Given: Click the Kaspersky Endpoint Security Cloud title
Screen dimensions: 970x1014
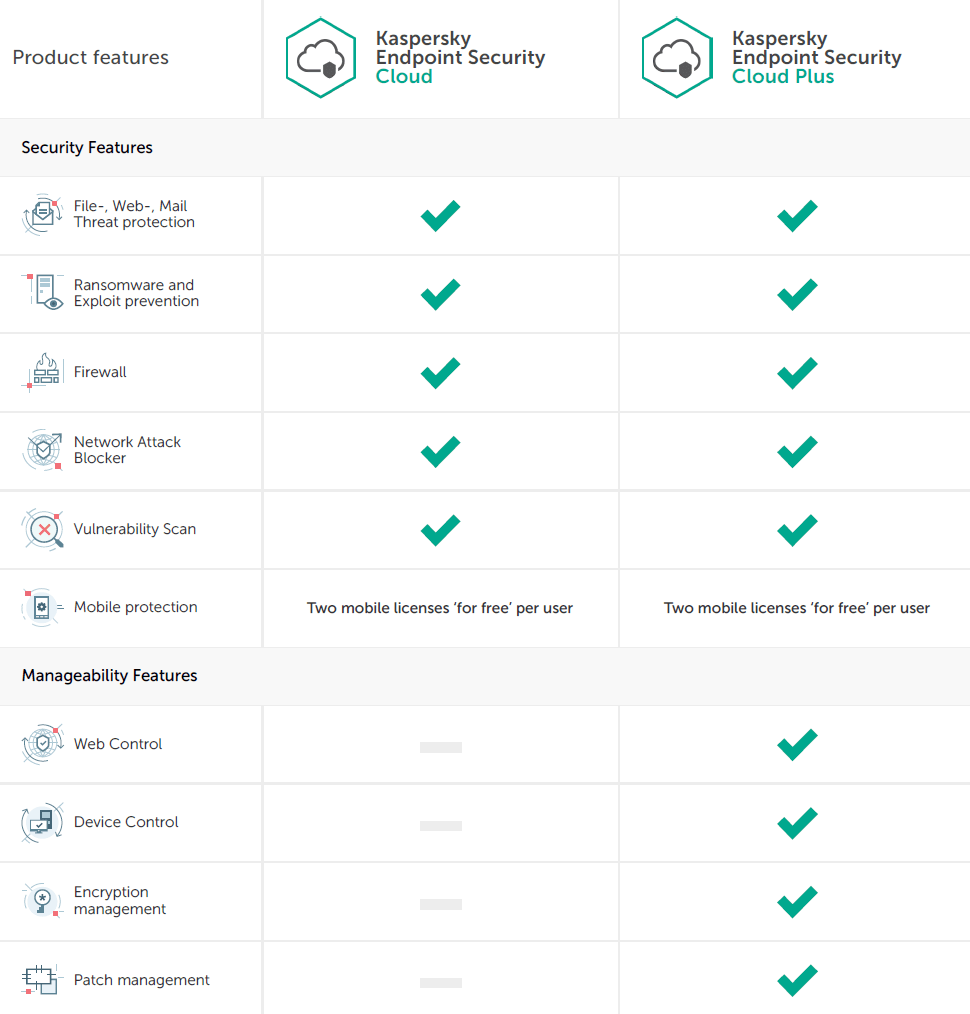Looking at the screenshot, I should [459, 58].
